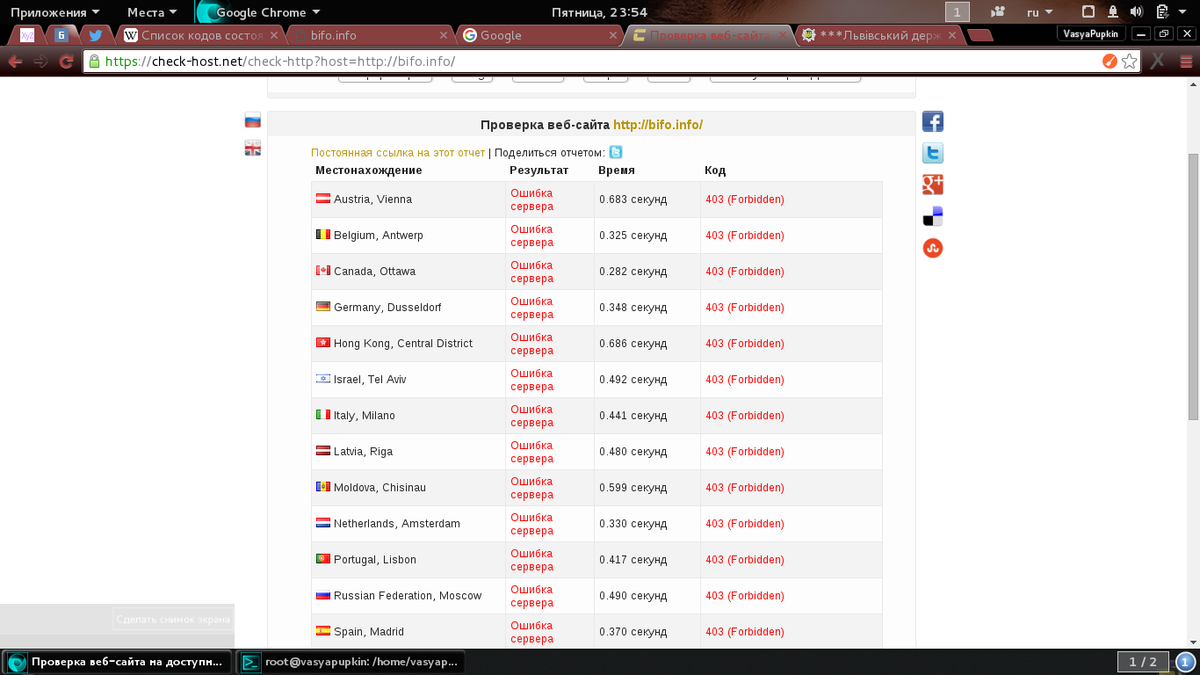Click the Israel, Tel Aviv location
The width and height of the screenshot is (1200, 675).
(369, 380)
